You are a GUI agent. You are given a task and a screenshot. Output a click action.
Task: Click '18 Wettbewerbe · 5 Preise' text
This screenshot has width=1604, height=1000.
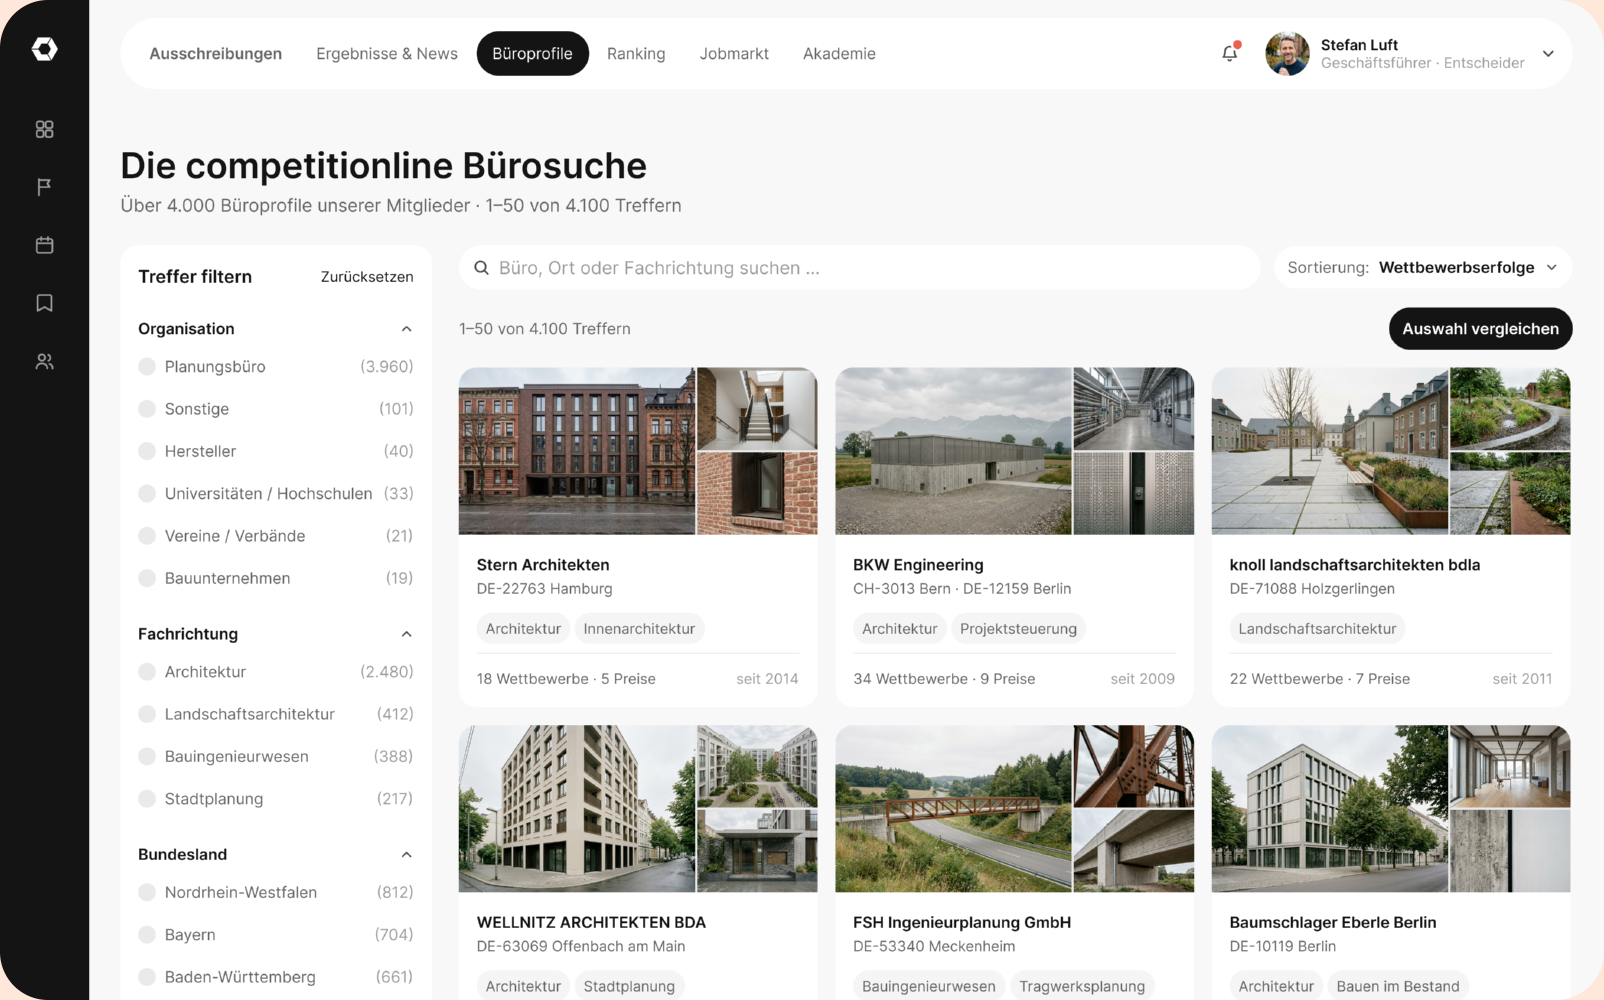[x=566, y=679]
